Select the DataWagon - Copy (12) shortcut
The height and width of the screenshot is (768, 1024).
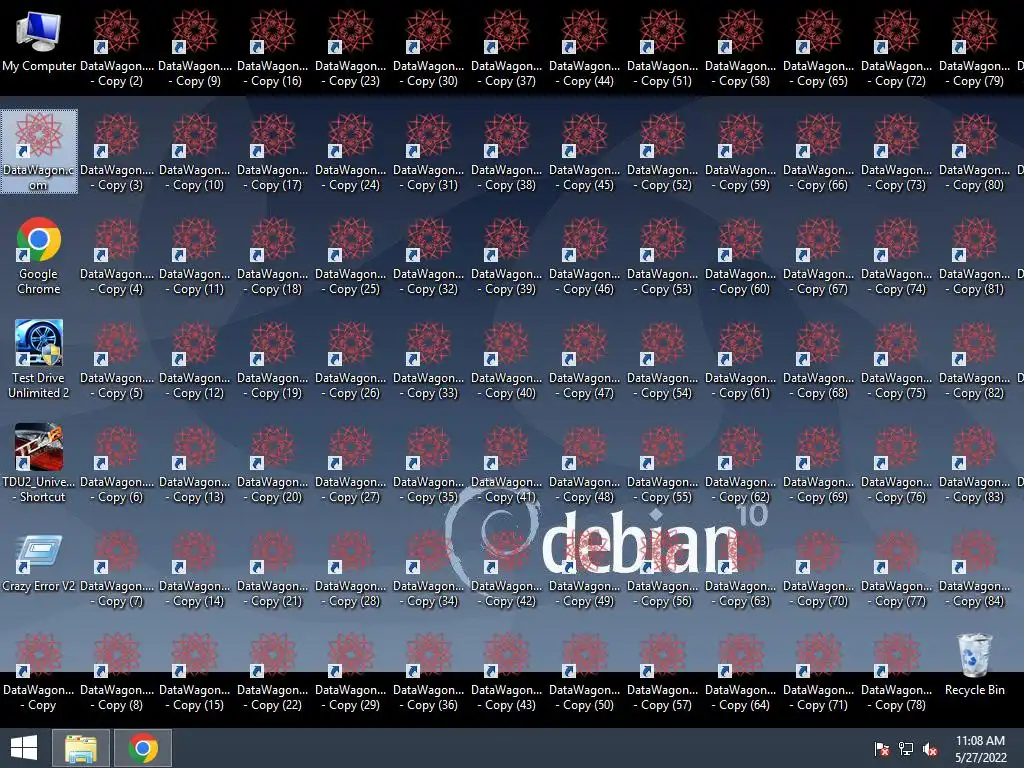[195, 360]
